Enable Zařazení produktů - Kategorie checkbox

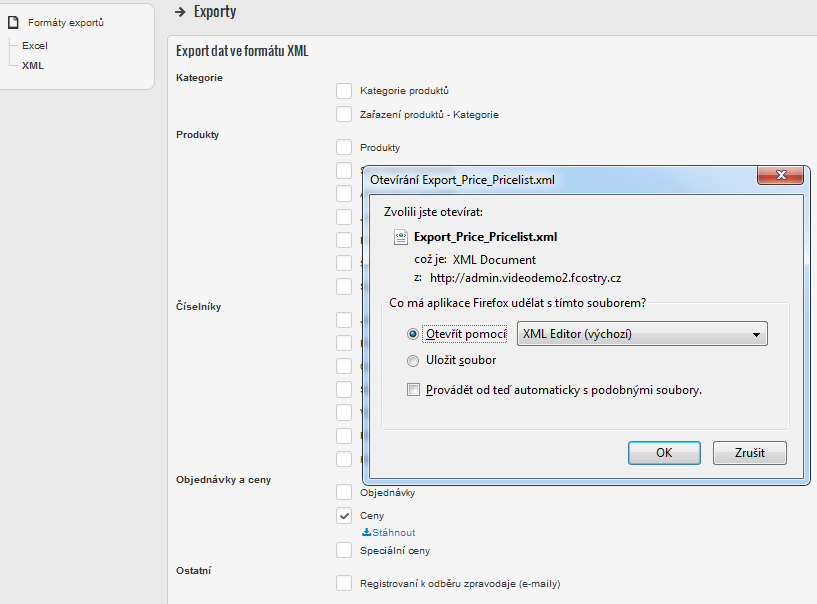[344, 114]
